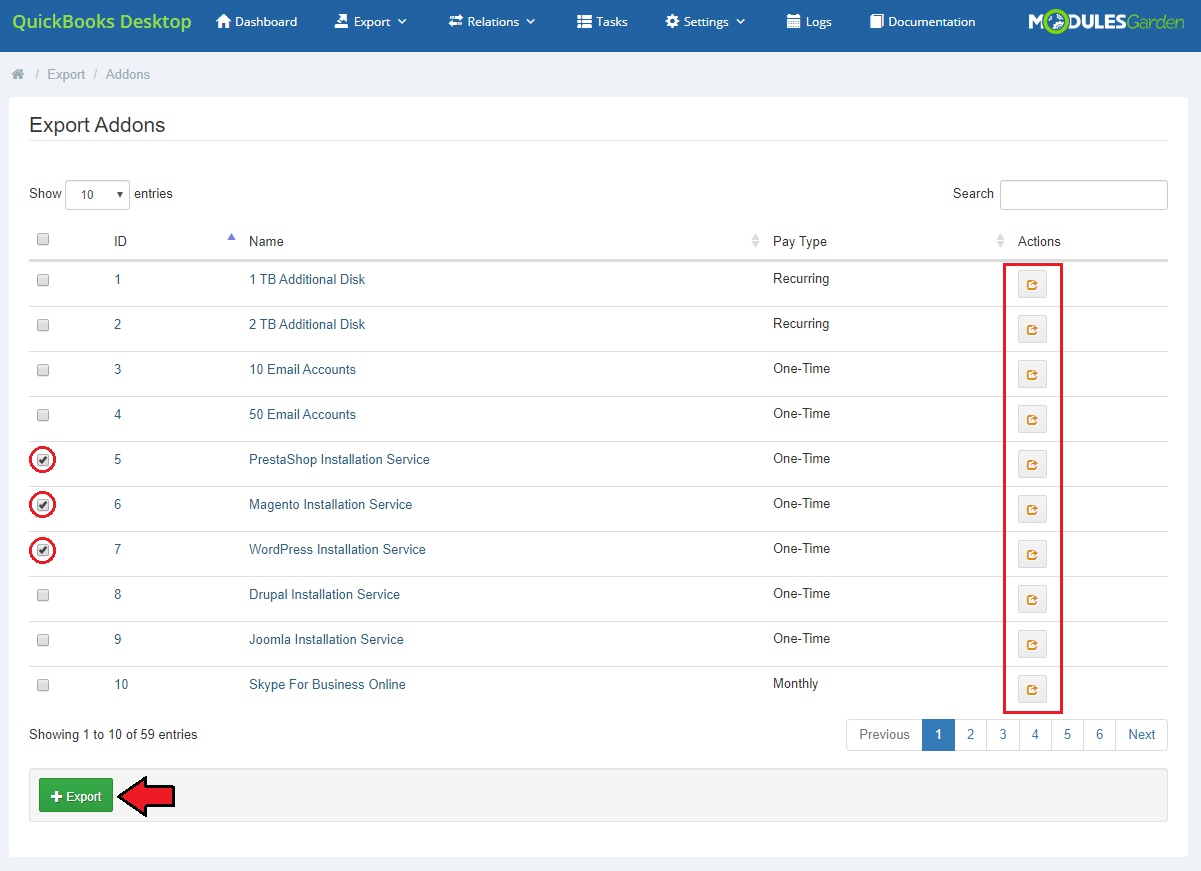Click export icon for WordPress Installation Service
The image size is (1201, 871).
1032,554
